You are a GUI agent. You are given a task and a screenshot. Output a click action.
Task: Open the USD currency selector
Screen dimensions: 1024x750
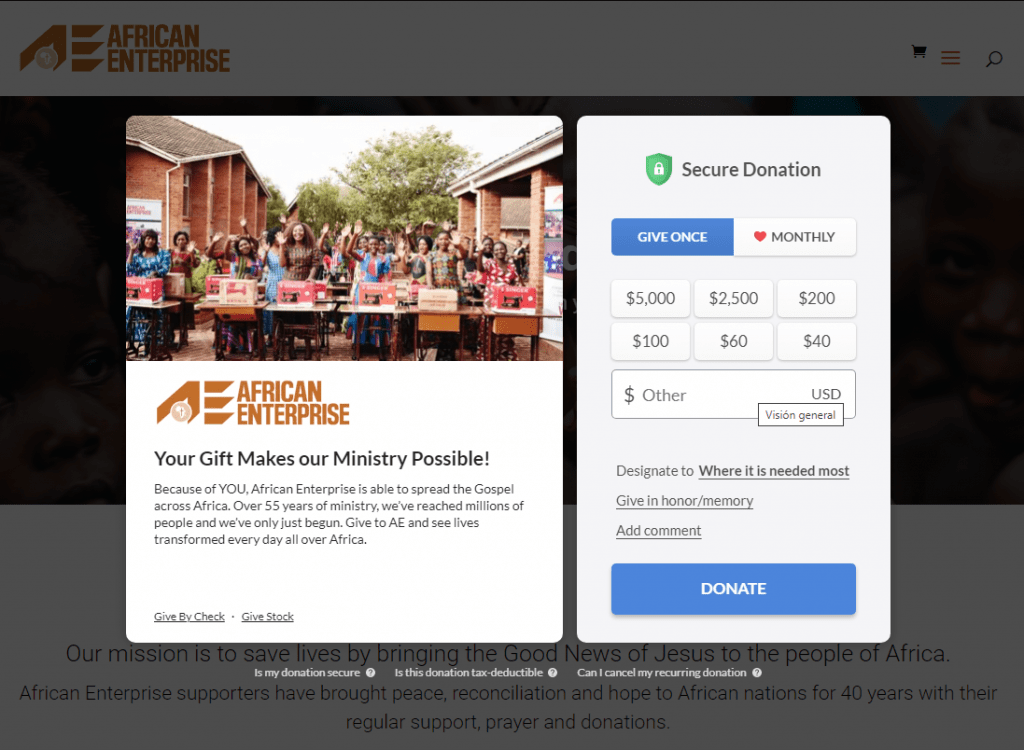pyautogui.click(x=826, y=394)
